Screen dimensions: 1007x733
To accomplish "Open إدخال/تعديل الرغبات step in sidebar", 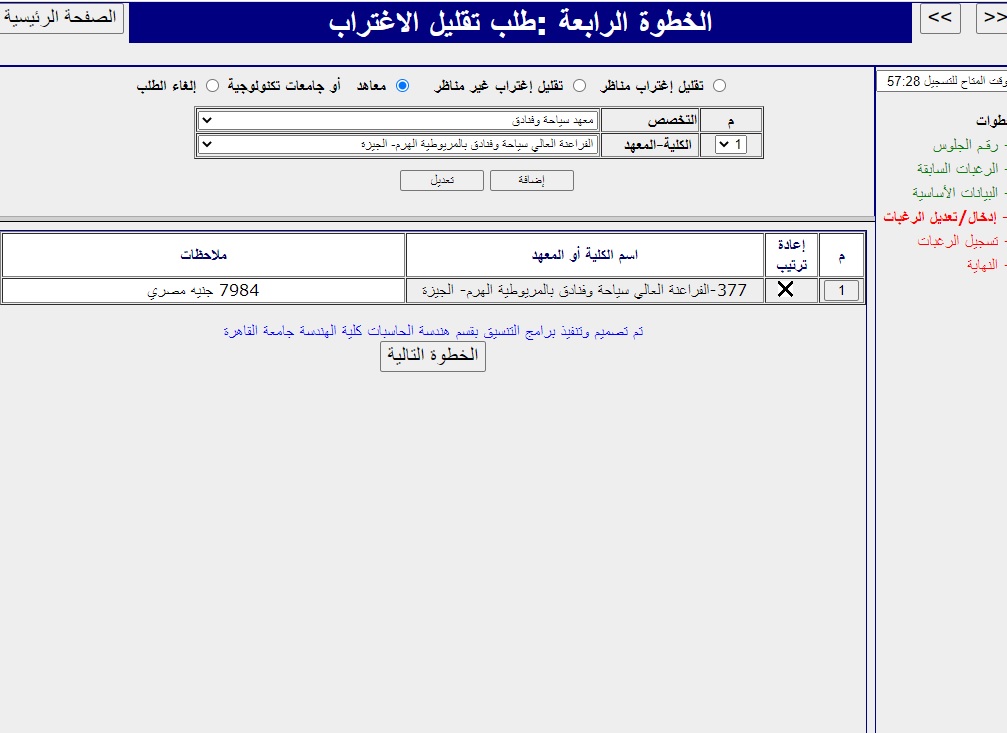I will click(x=940, y=217).
